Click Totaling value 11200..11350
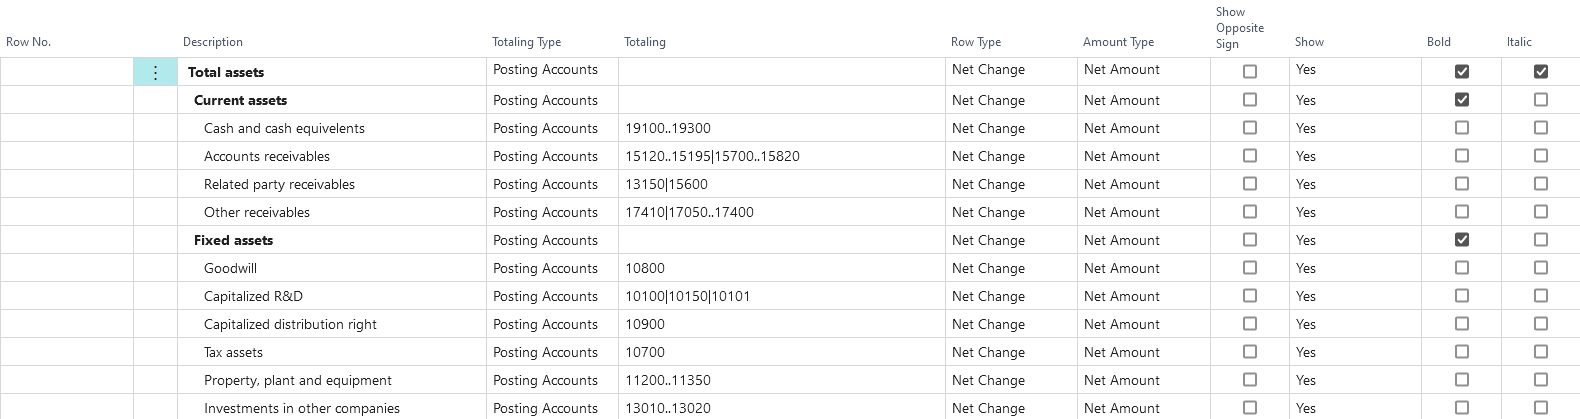1580x419 pixels. tap(668, 380)
